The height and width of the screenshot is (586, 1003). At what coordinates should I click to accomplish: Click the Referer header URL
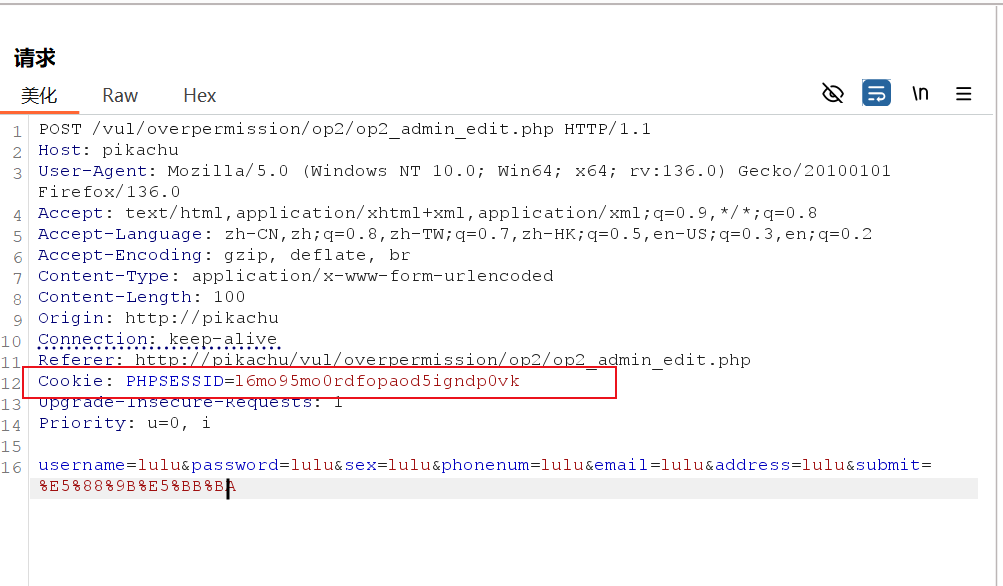click(443, 360)
